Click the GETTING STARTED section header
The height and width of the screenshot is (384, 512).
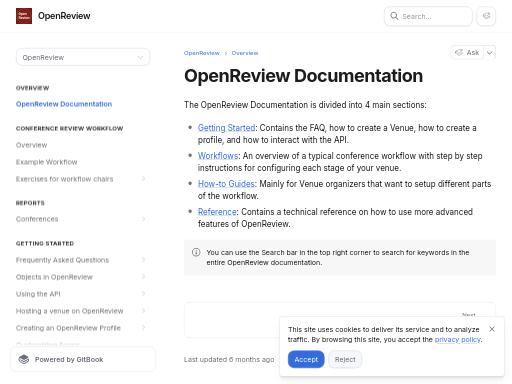coord(45,243)
